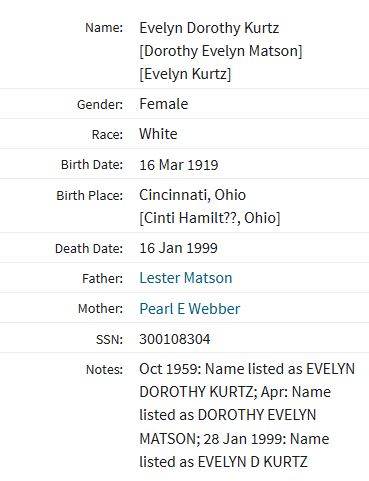Click the name Evelyn Dorothy Kurtz

coord(209,28)
